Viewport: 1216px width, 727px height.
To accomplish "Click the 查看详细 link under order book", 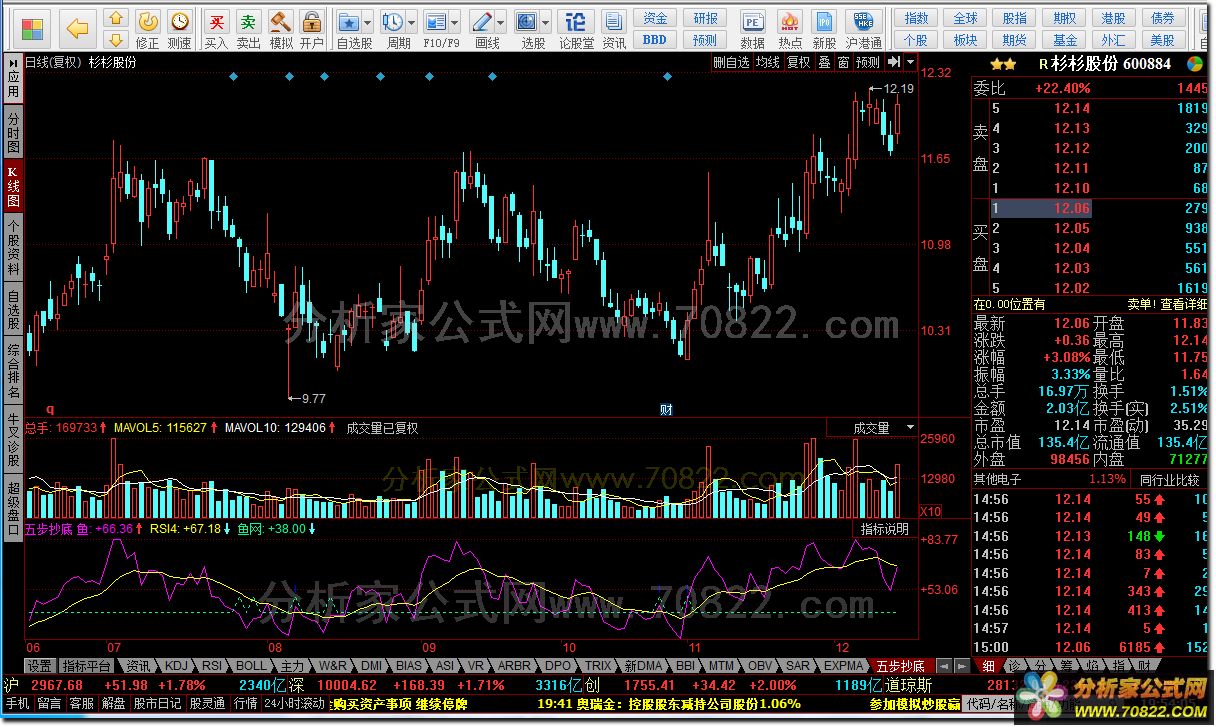I will pos(1182,304).
